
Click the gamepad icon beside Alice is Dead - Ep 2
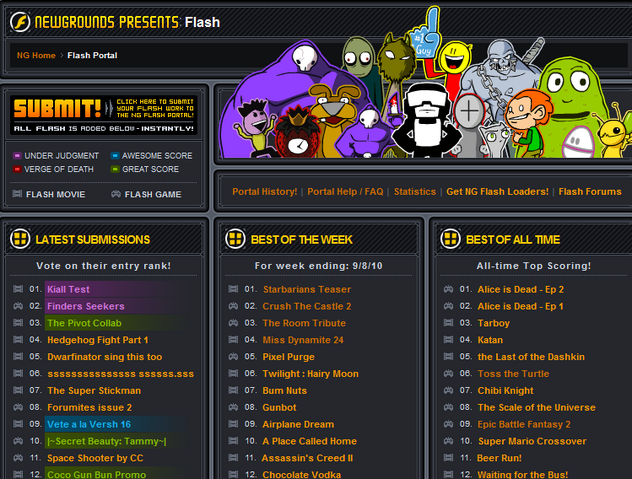click(448, 289)
